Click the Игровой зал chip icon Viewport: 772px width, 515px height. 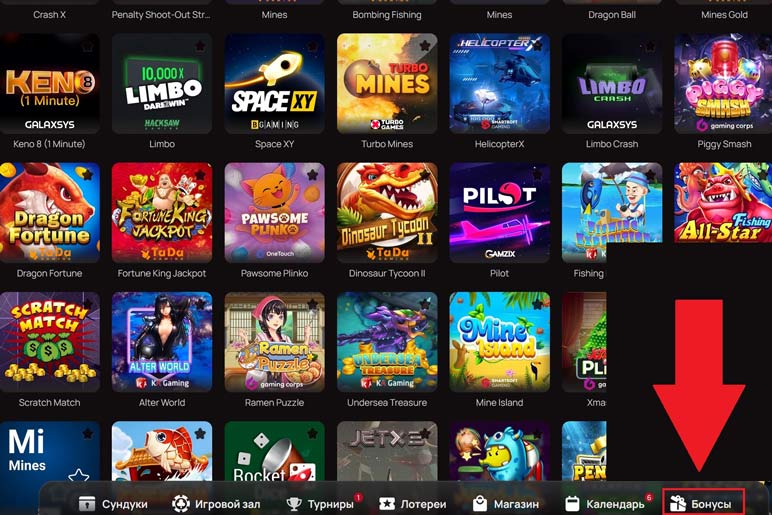[x=181, y=504]
